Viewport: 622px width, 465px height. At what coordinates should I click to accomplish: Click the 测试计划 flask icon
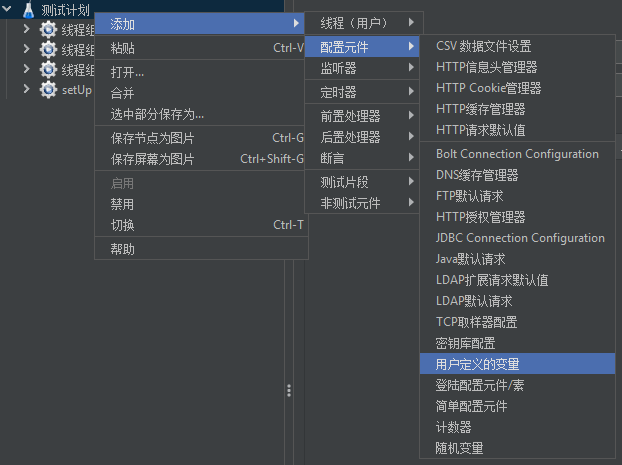point(28,10)
